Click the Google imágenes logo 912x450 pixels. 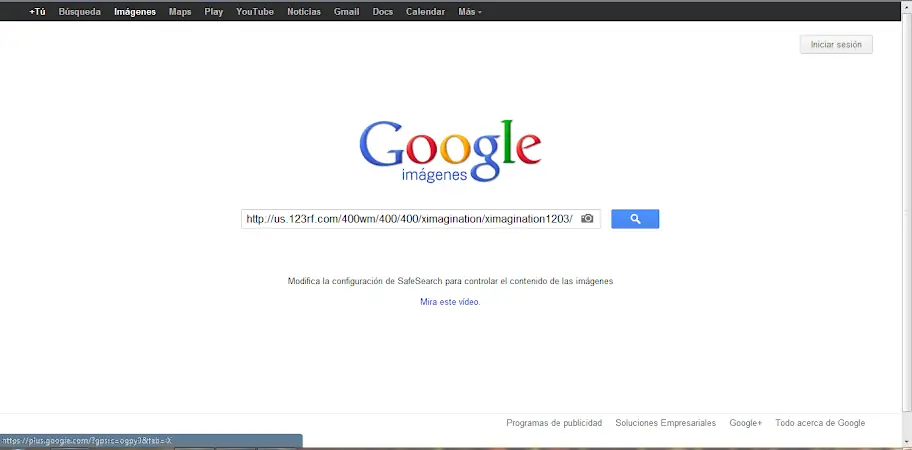pos(450,151)
